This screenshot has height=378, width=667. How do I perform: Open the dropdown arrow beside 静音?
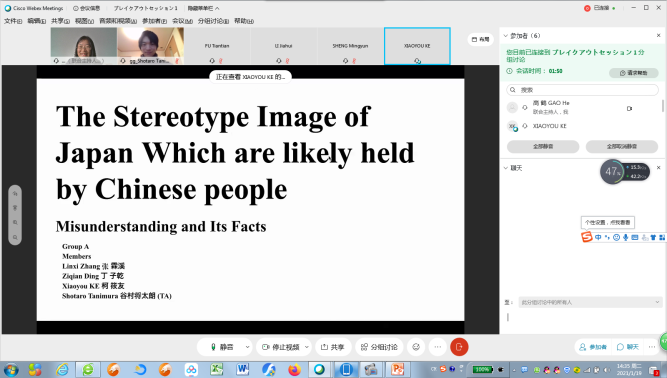248,347
